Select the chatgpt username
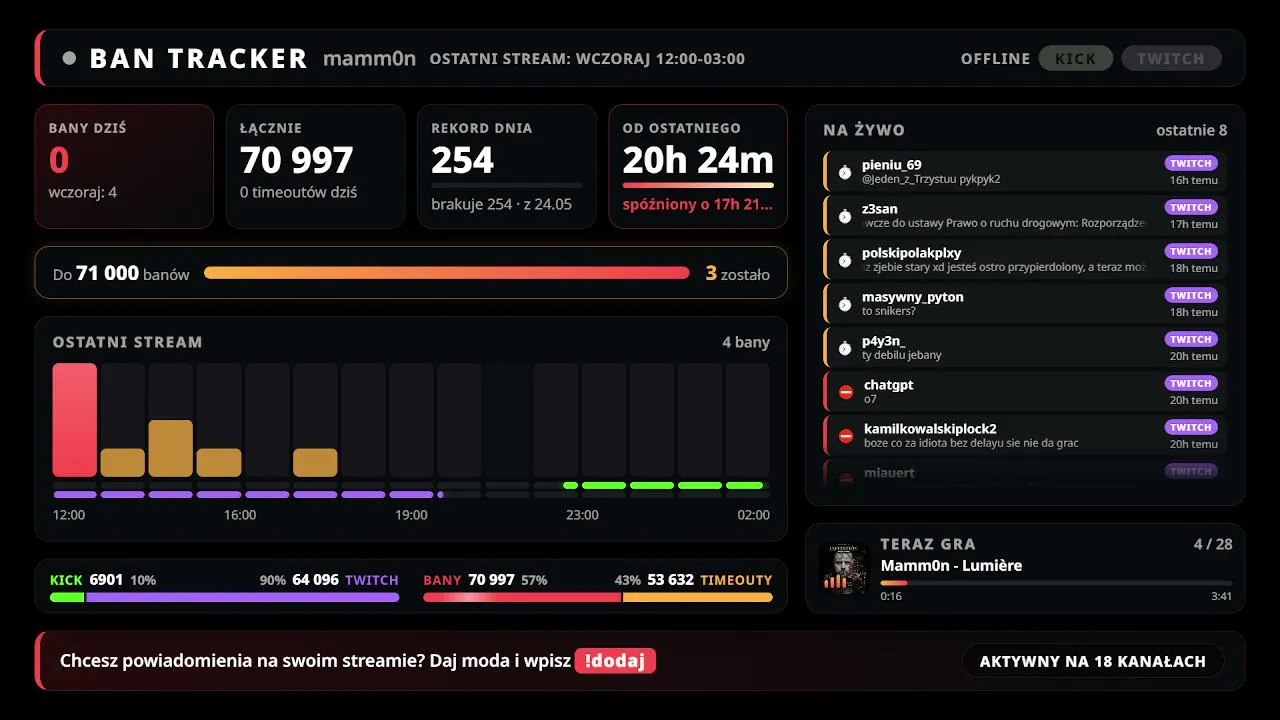 889,385
